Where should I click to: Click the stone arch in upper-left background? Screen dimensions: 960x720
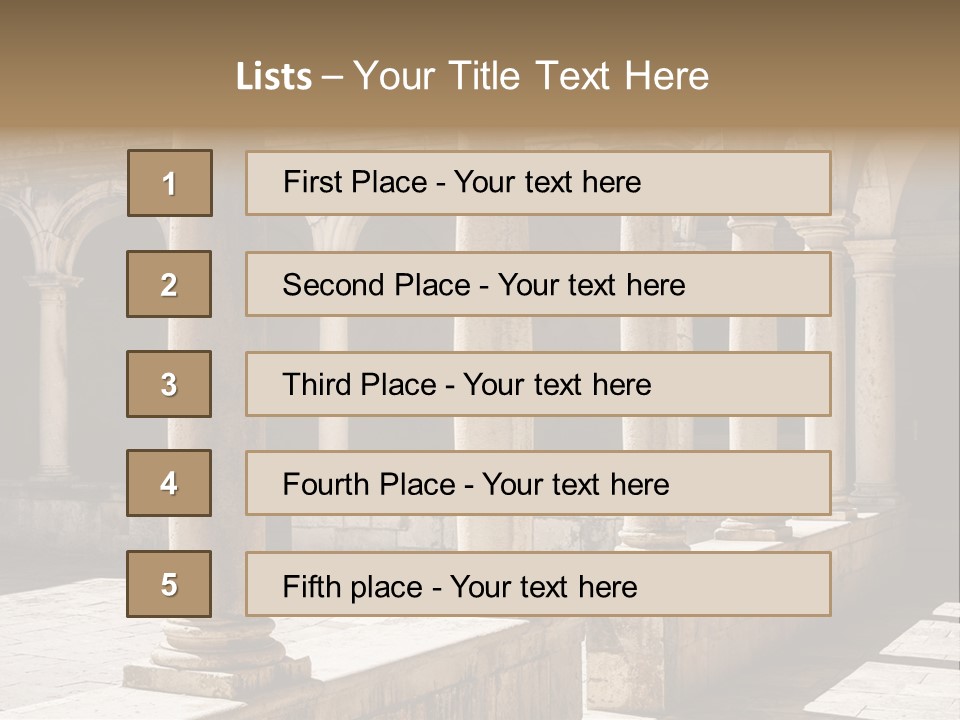[x=61, y=227]
